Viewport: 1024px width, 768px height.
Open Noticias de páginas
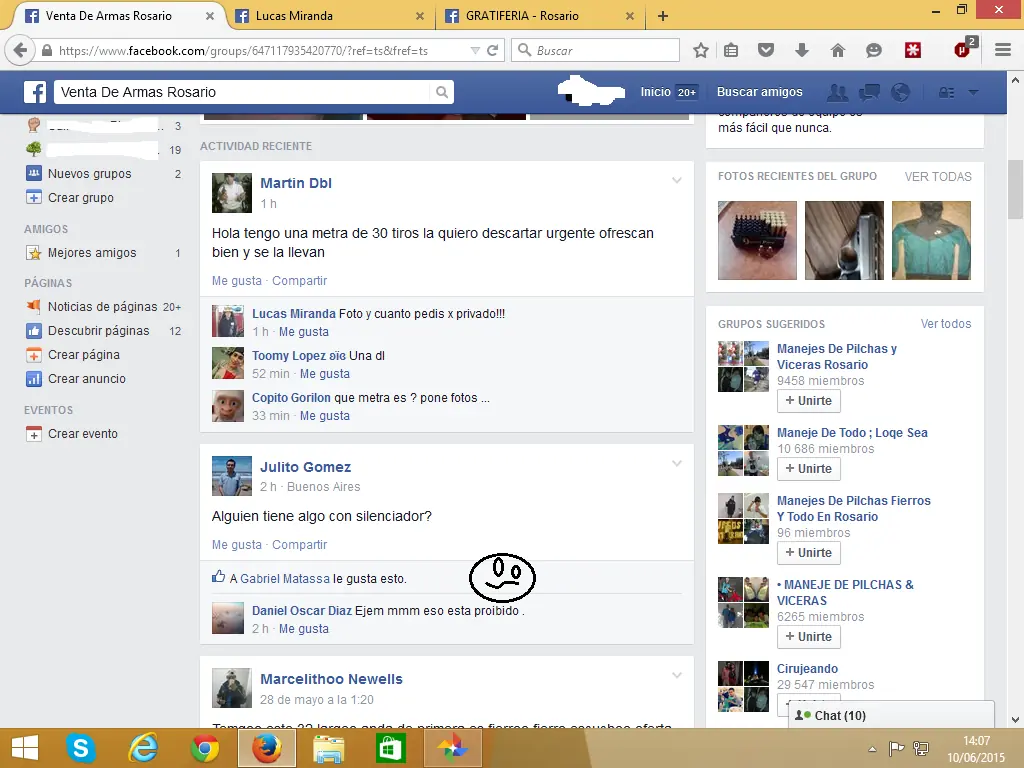click(x=103, y=306)
